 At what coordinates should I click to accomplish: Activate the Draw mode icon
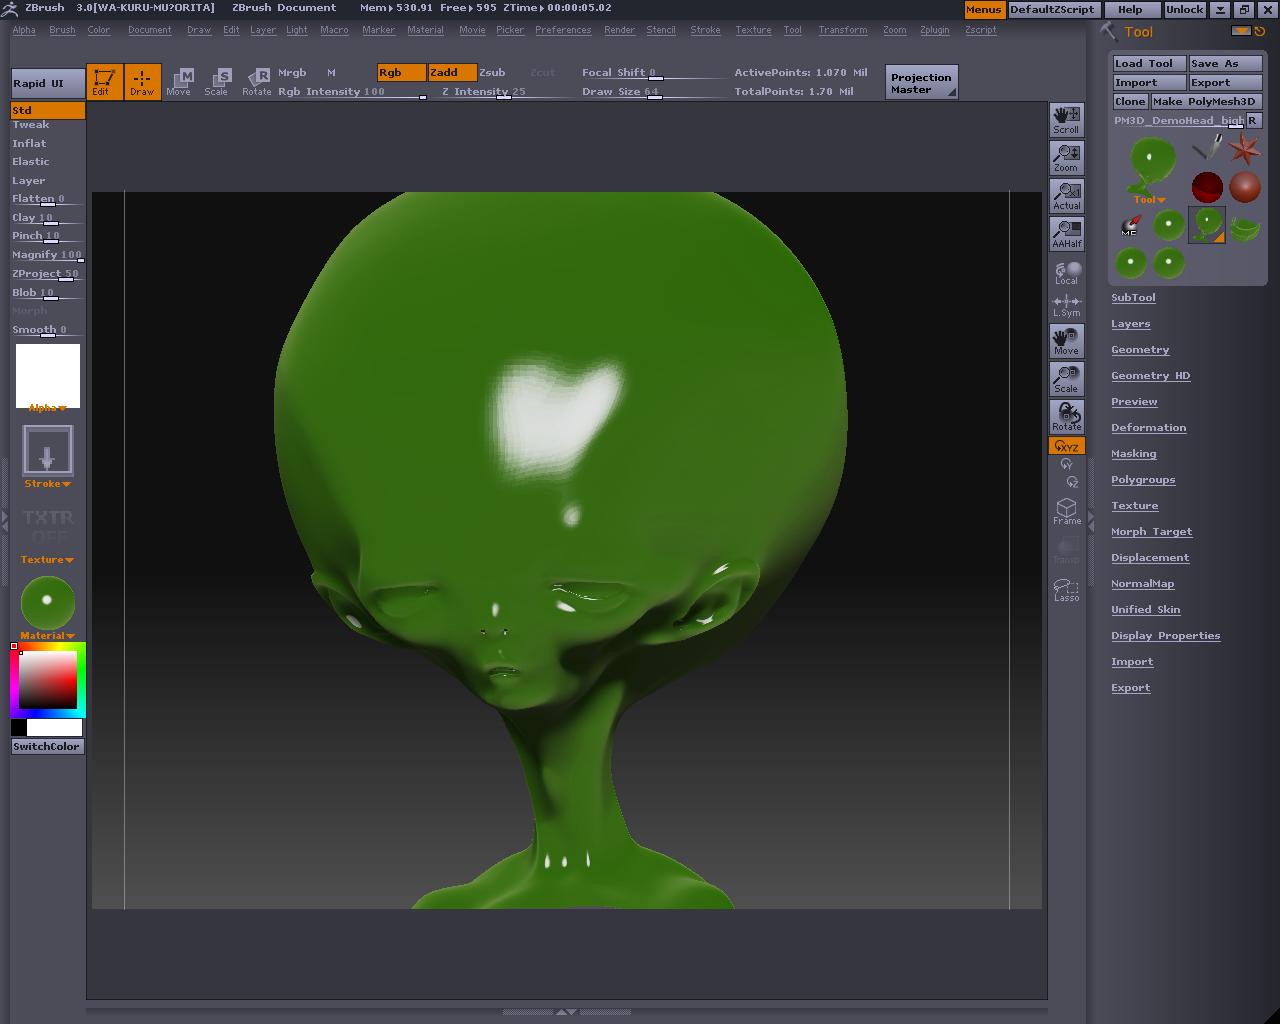(x=142, y=81)
